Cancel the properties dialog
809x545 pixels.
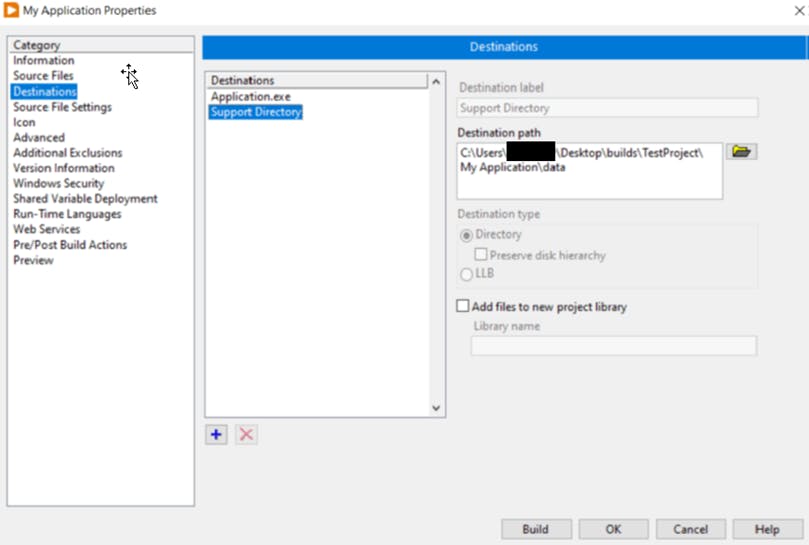click(x=690, y=529)
